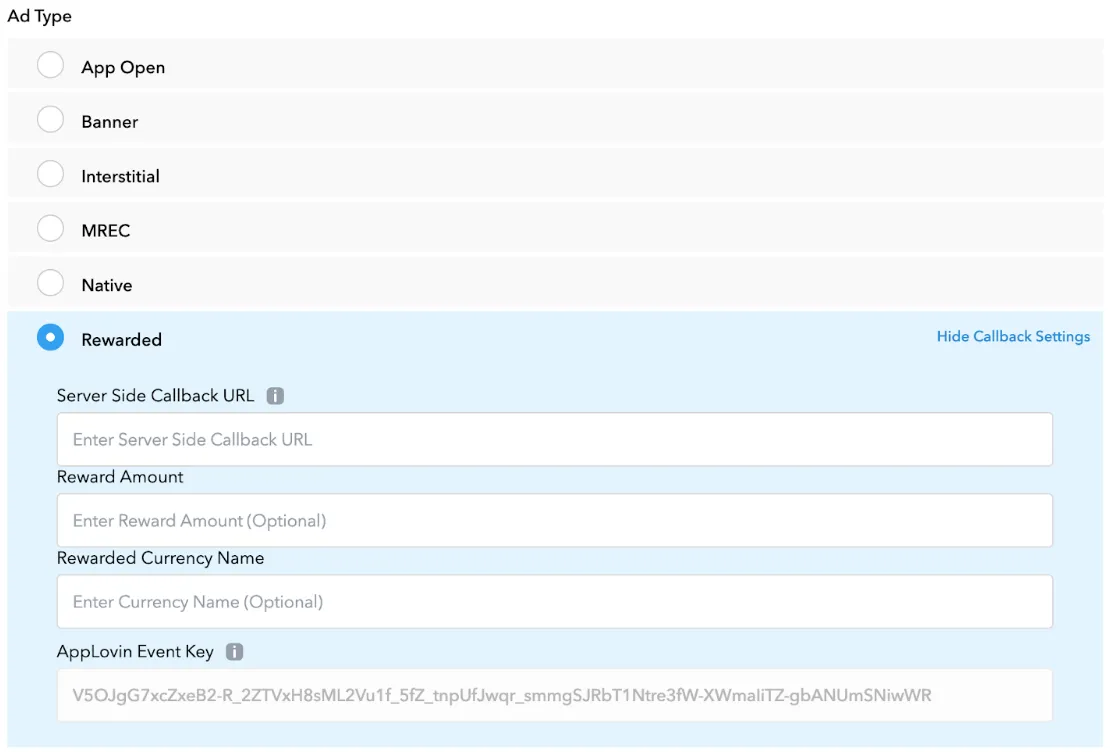Click the Reward Amount label
The height and width of the screenshot is (755, 1110).
coord(120,477)
